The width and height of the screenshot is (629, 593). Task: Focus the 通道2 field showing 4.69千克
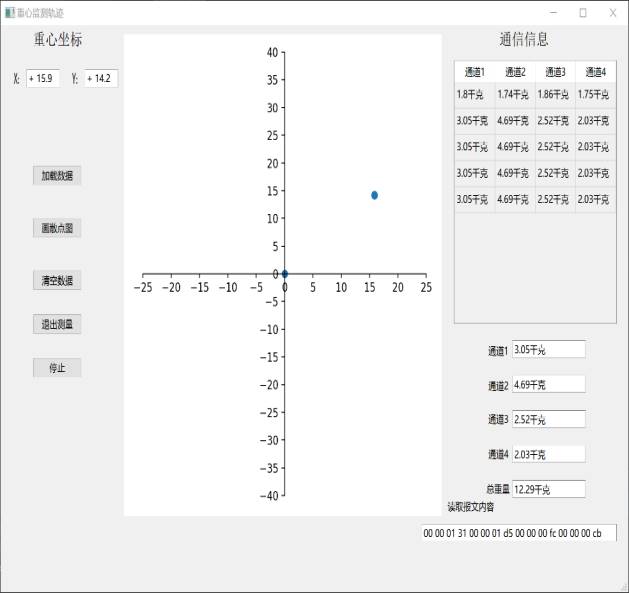(548, 385)
